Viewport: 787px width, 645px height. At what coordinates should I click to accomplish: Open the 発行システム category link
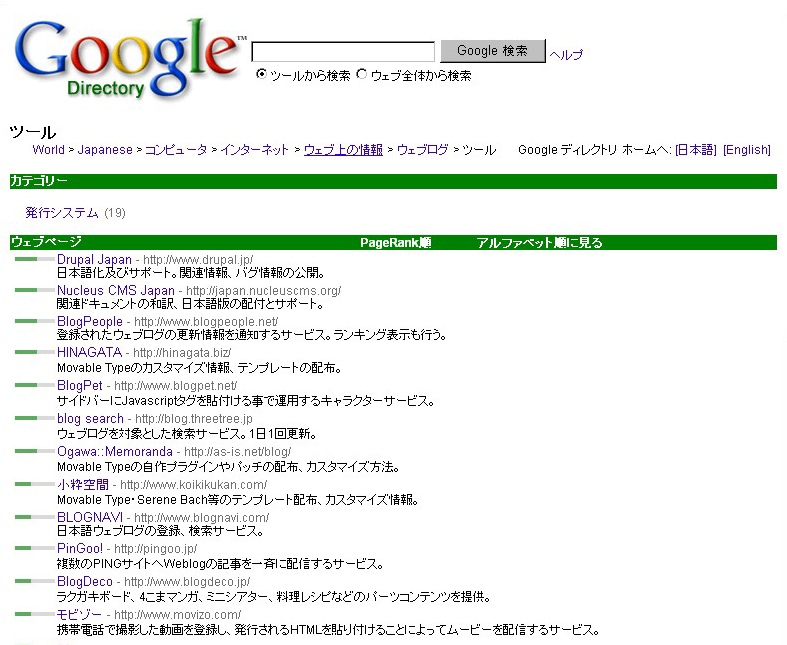point(62,212)
